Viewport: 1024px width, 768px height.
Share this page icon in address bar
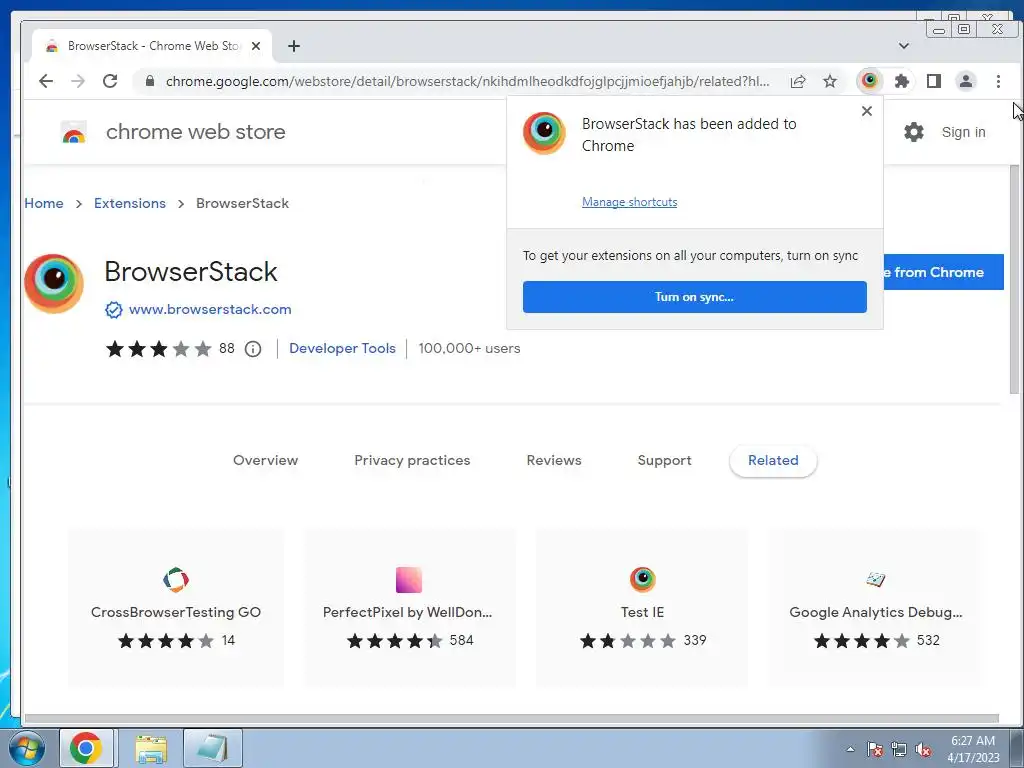(x=797, y=81)
